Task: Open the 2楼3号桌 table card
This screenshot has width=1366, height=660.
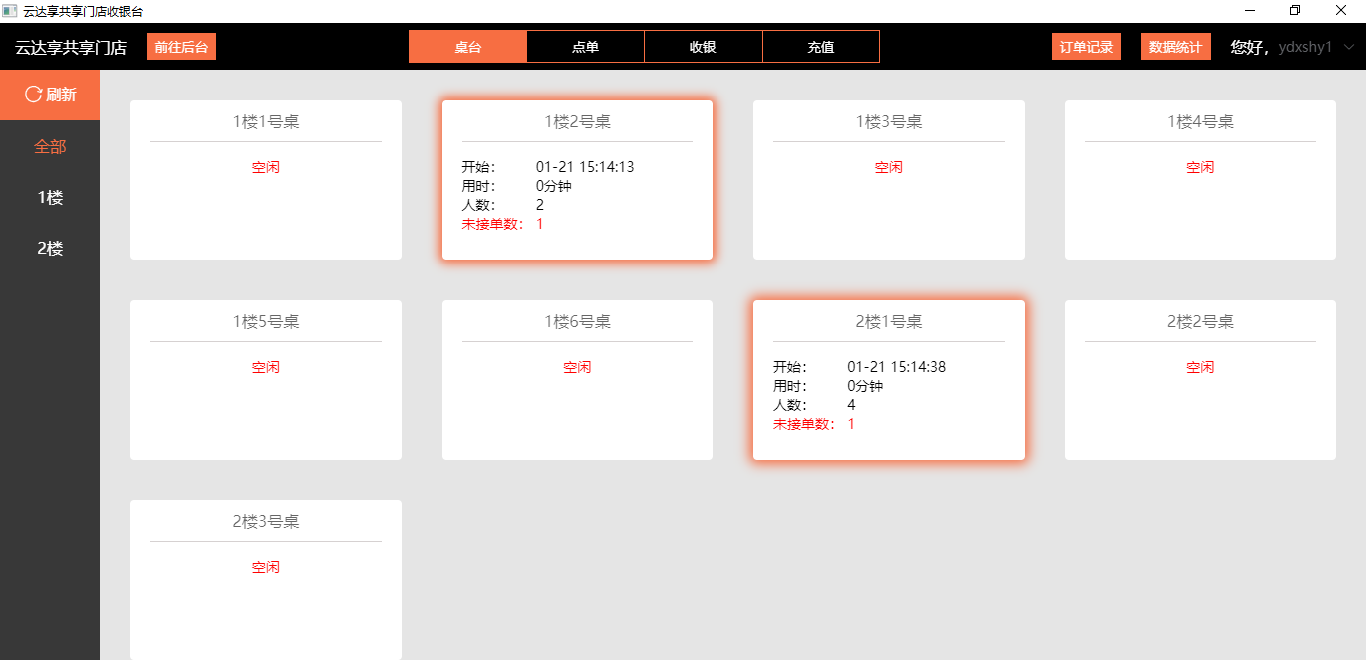Action: click(266, 580)
